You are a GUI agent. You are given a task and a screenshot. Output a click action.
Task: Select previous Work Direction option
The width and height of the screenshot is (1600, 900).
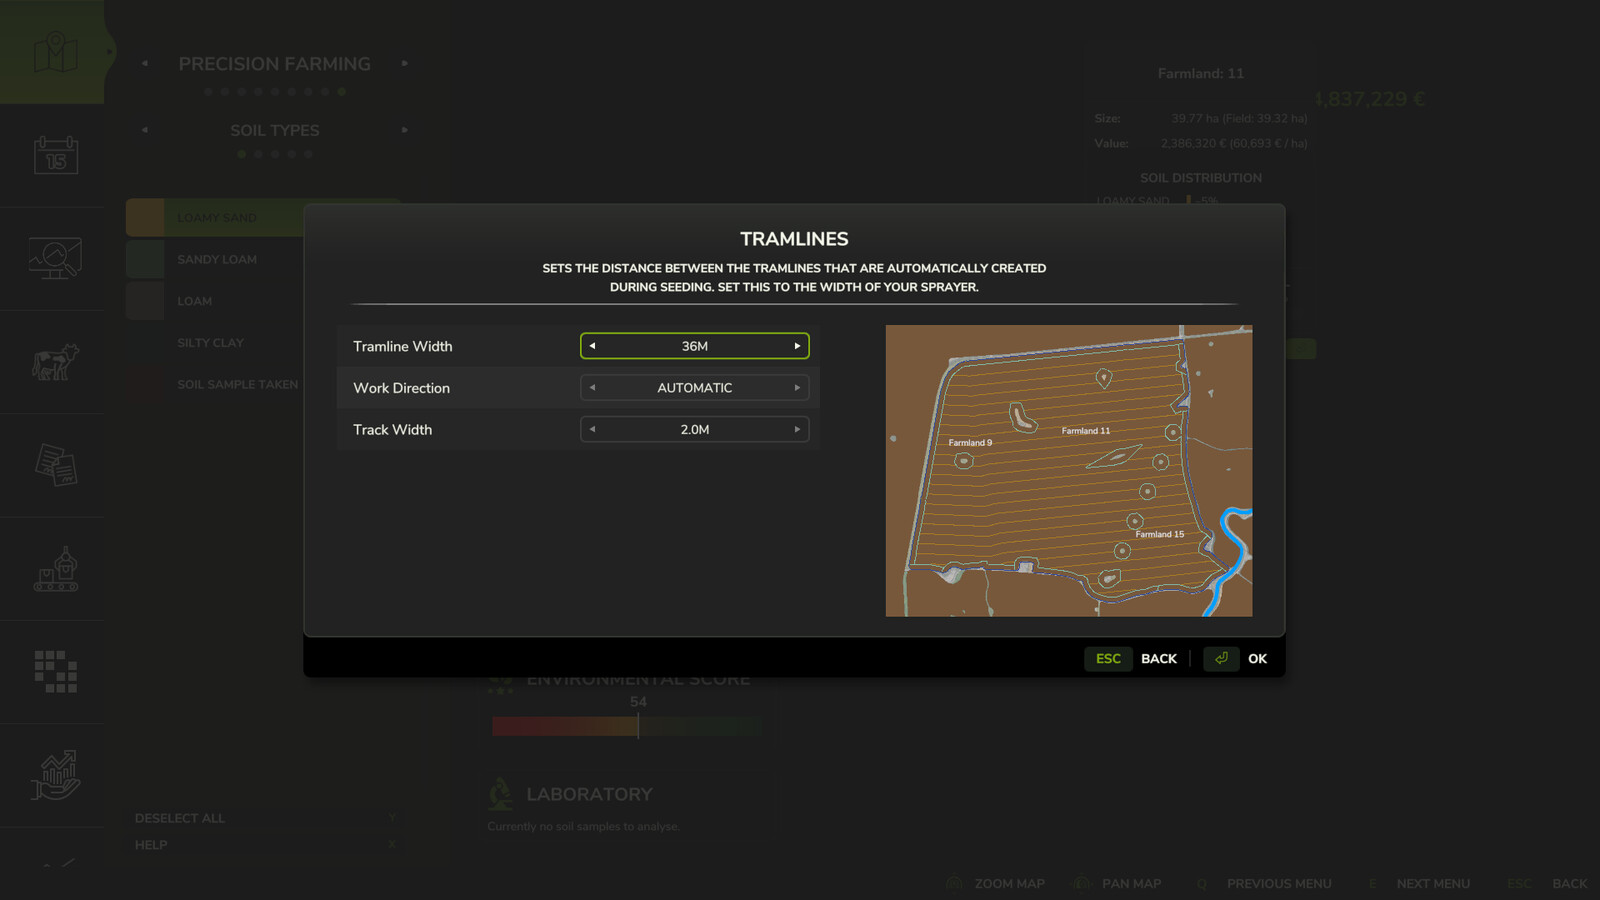click(x=592, y=388)
